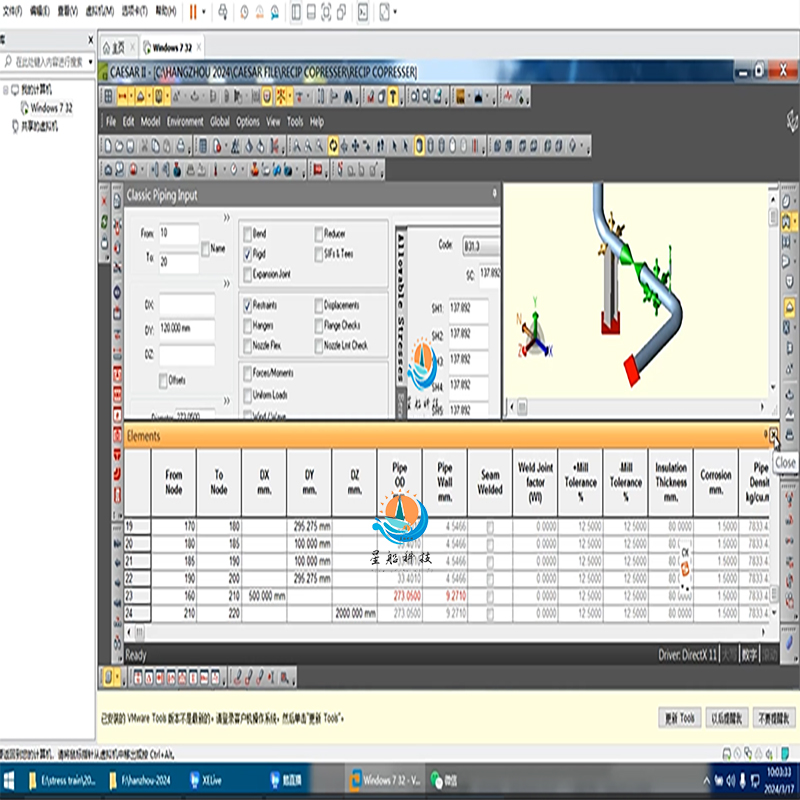The image size is (800, 800).
Task: Click the Cut scissors icon in toolbar
Action: click(x=144, y=146)
